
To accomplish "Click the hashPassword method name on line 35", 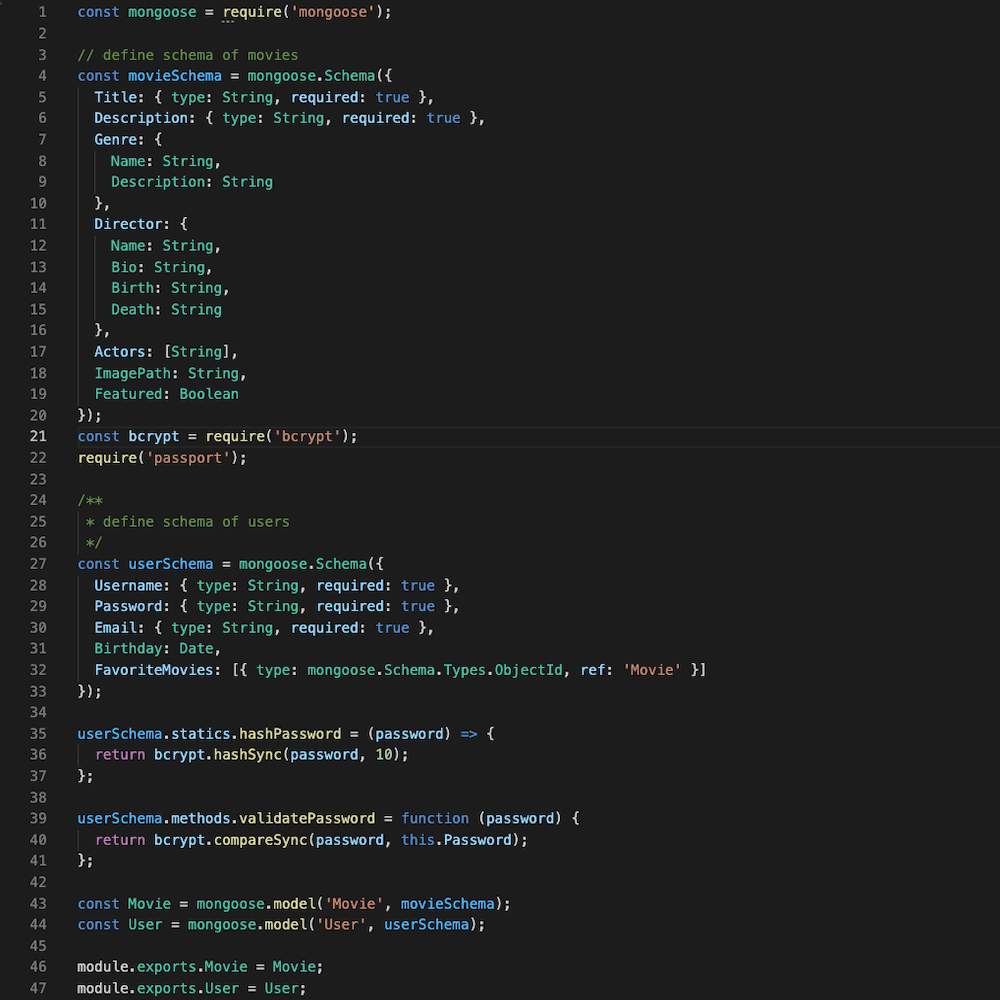I will [290, 733].
